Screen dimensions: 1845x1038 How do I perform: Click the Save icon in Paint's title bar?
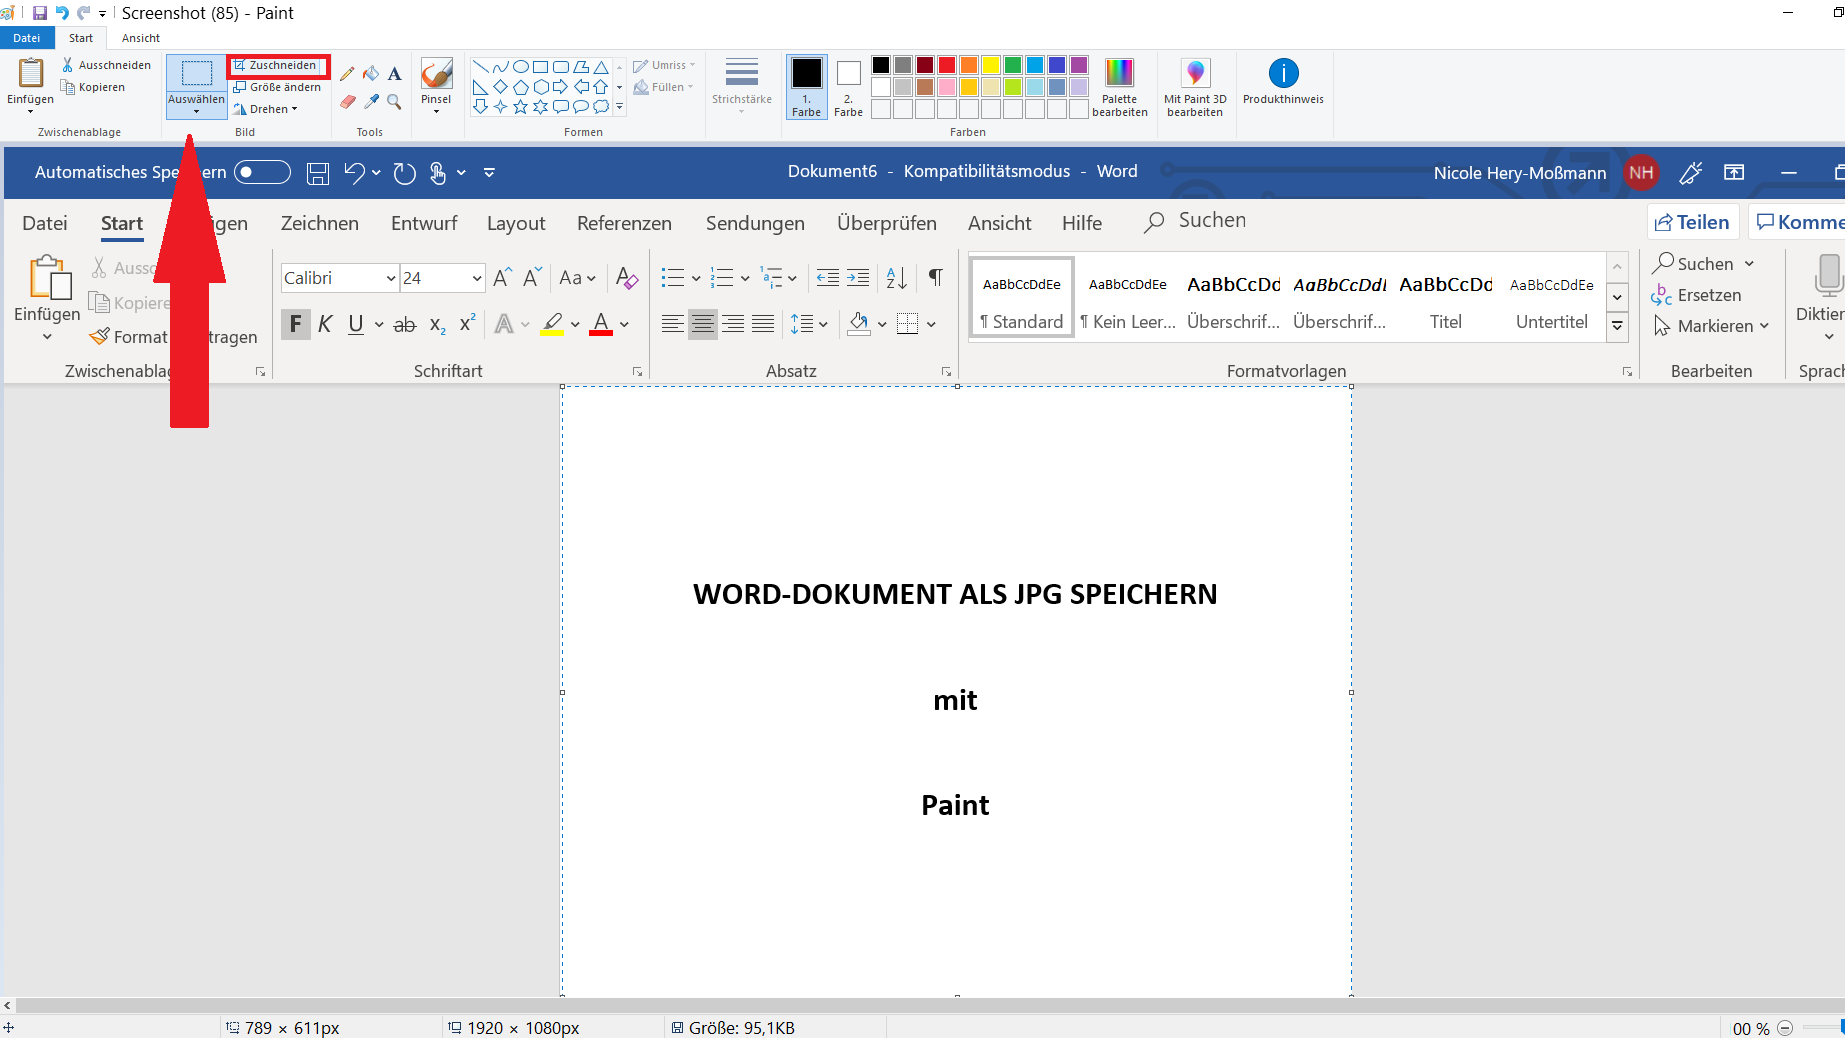point(40,13)
